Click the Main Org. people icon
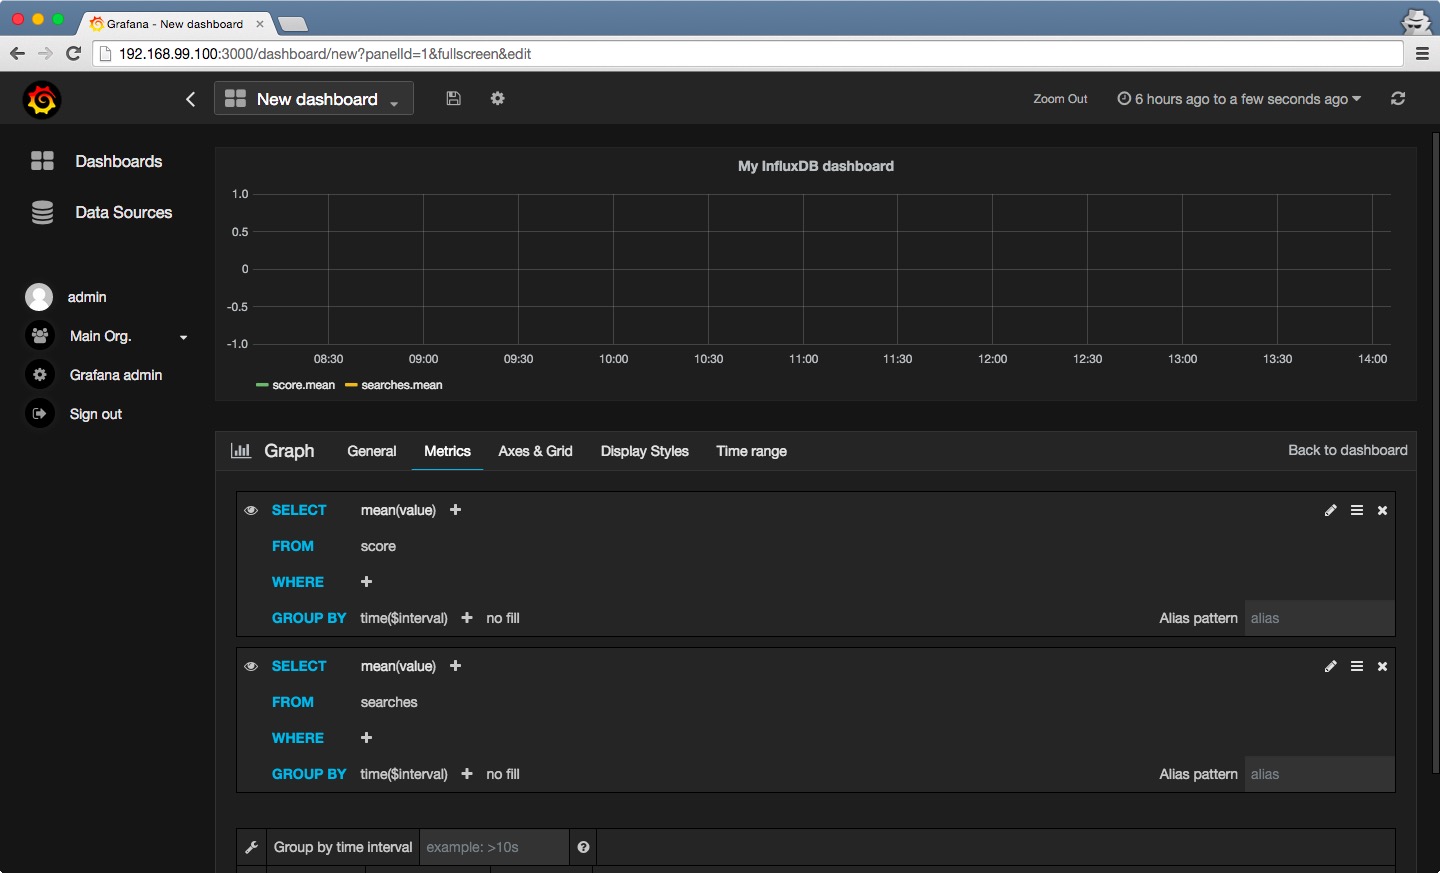Screen dimensions: 1440x873 tap(39, 336)
